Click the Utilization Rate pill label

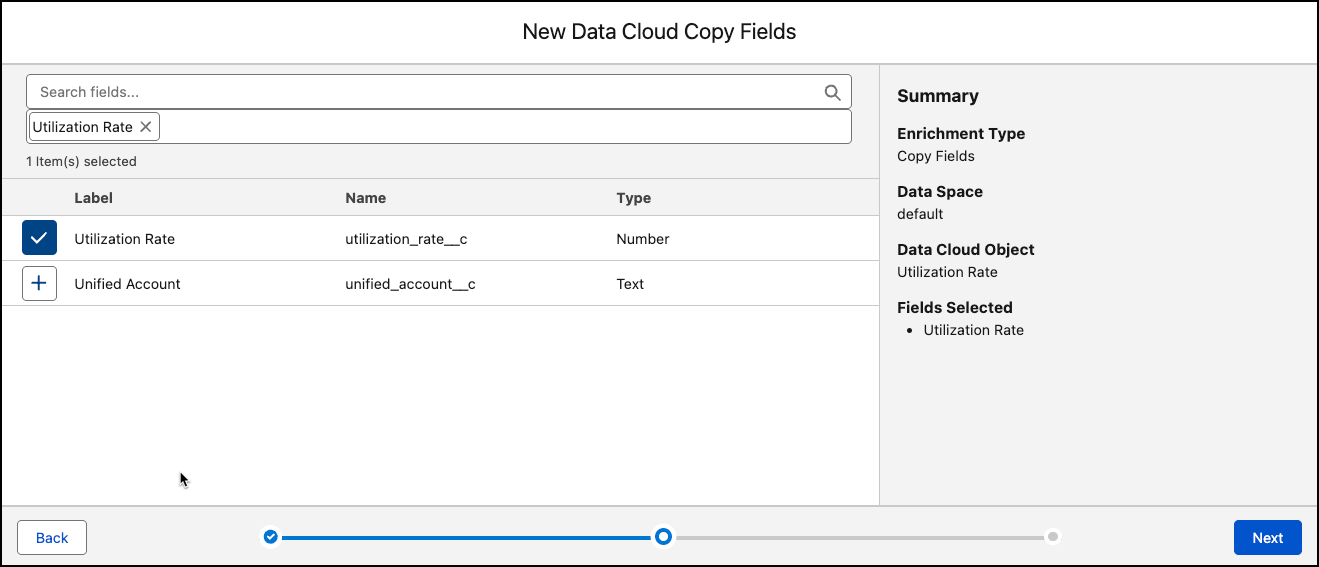[x=83, y=127]
